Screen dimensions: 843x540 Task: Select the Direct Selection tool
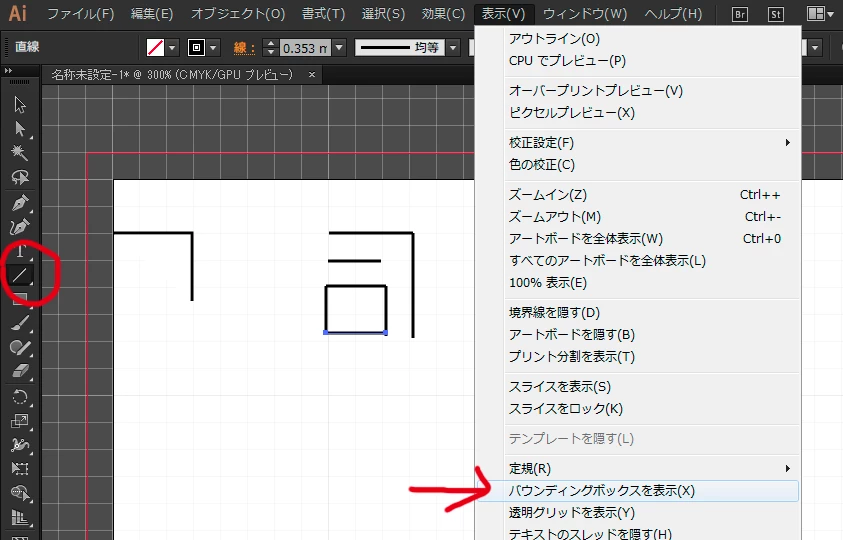tap(20, 129)
